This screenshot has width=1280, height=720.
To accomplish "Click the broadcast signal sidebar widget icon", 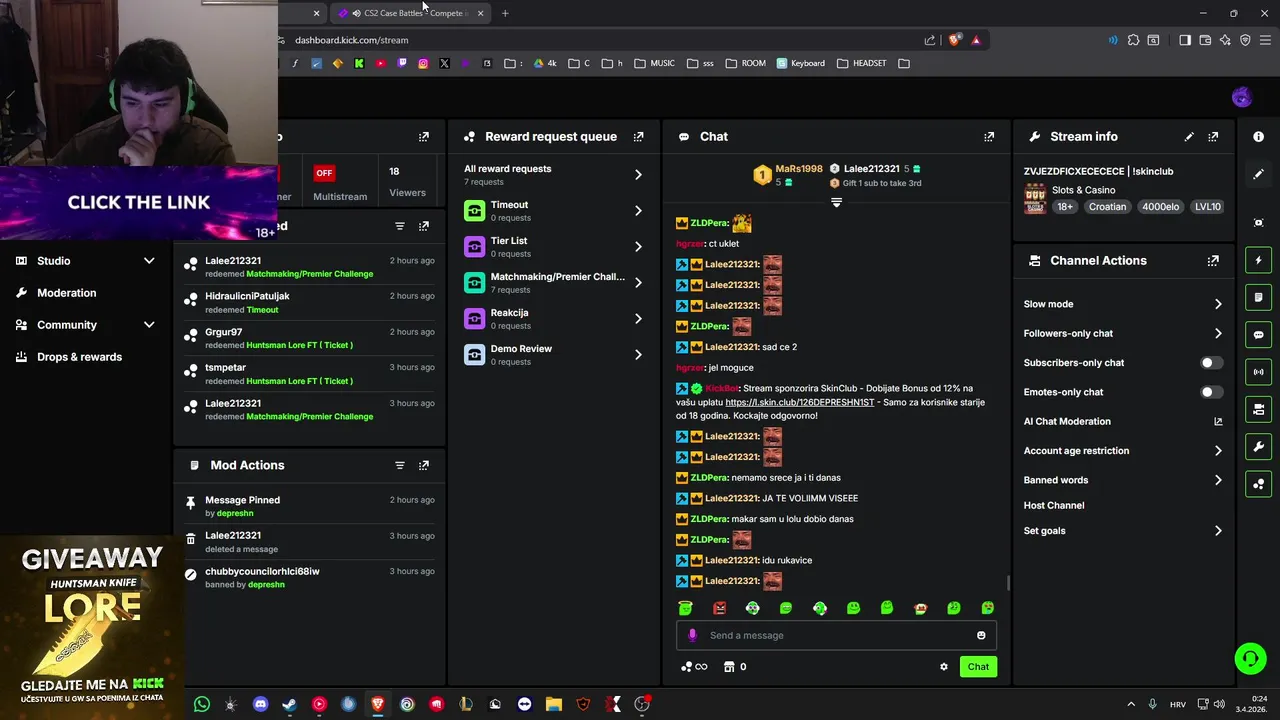I will click(x=1258, y=372).
